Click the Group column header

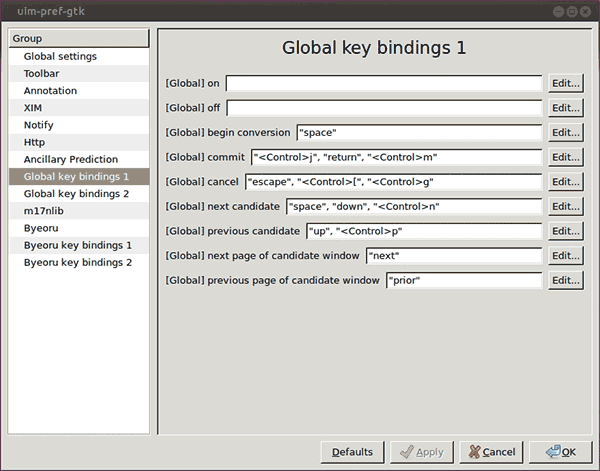pos(79,38)
